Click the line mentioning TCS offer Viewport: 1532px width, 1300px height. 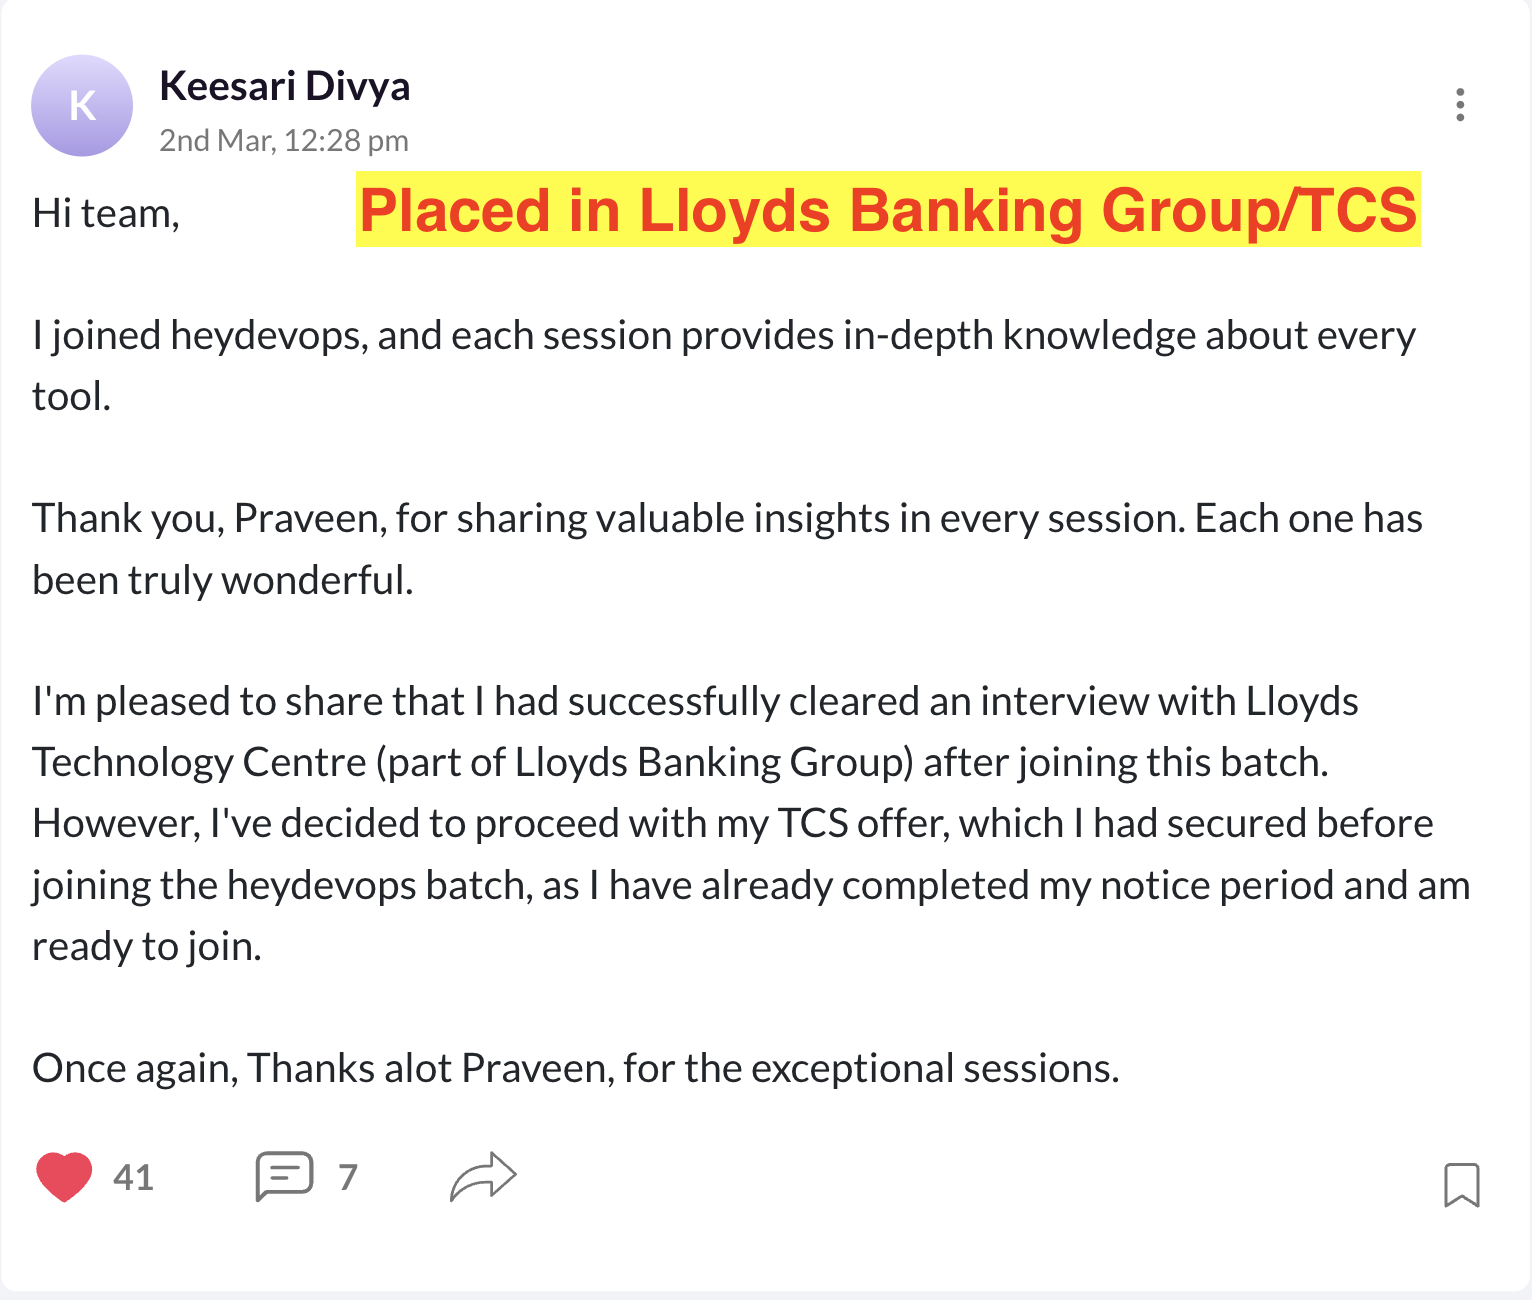[732, 824]
